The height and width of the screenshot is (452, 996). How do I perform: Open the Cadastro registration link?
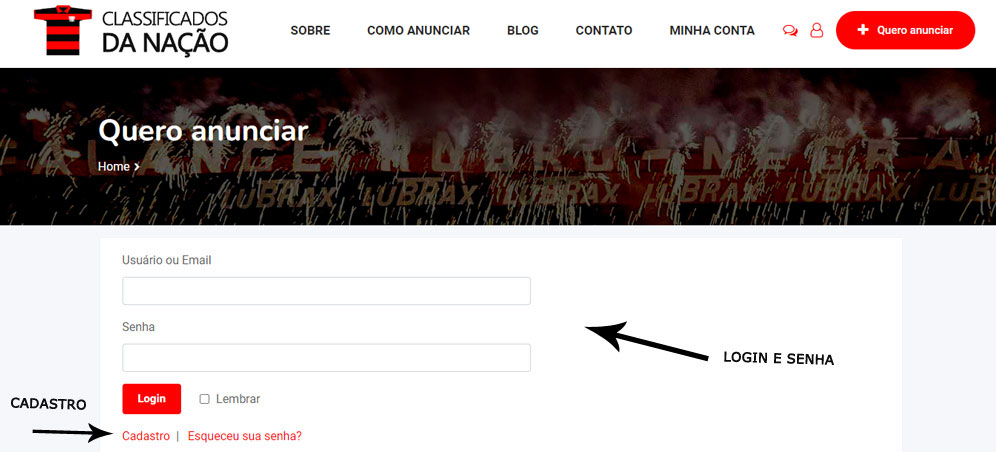click(146, 436)
